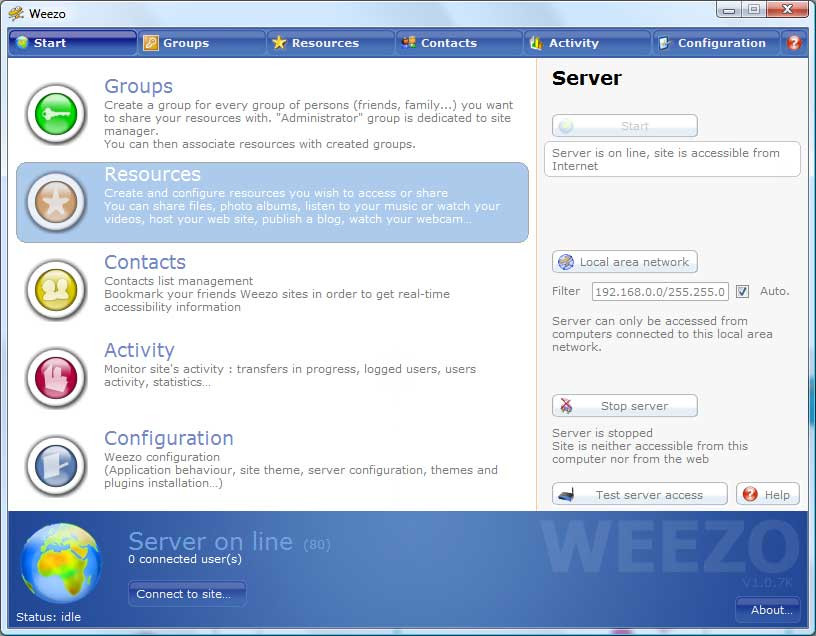Click the green key Groups icon
Screen dimensions: 816x636
point(56,113)
